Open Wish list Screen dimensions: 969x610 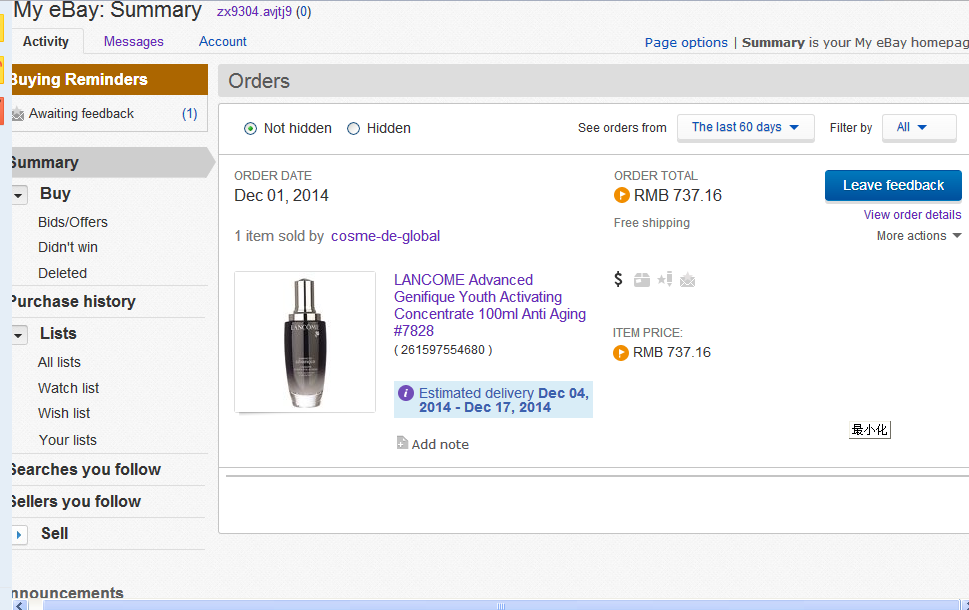coord(64,413)
